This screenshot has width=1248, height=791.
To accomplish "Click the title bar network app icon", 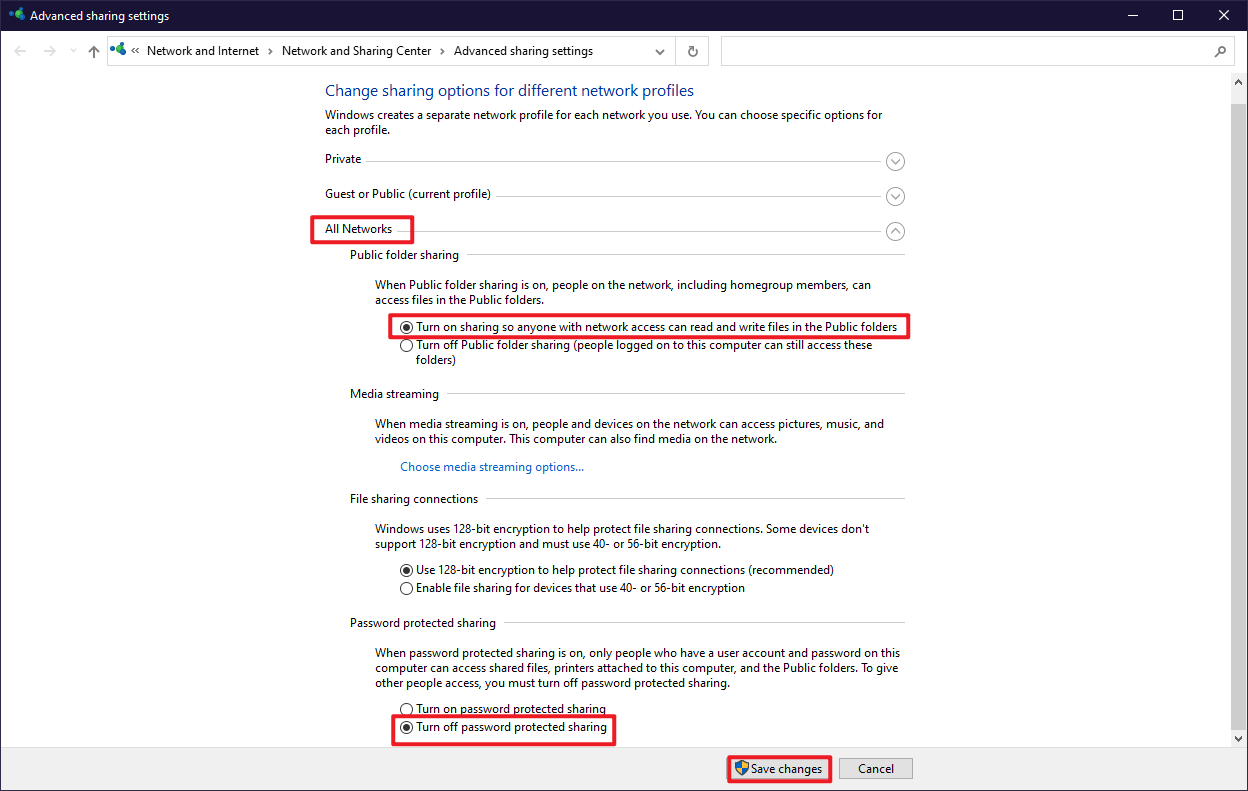I will click(16, 15).
